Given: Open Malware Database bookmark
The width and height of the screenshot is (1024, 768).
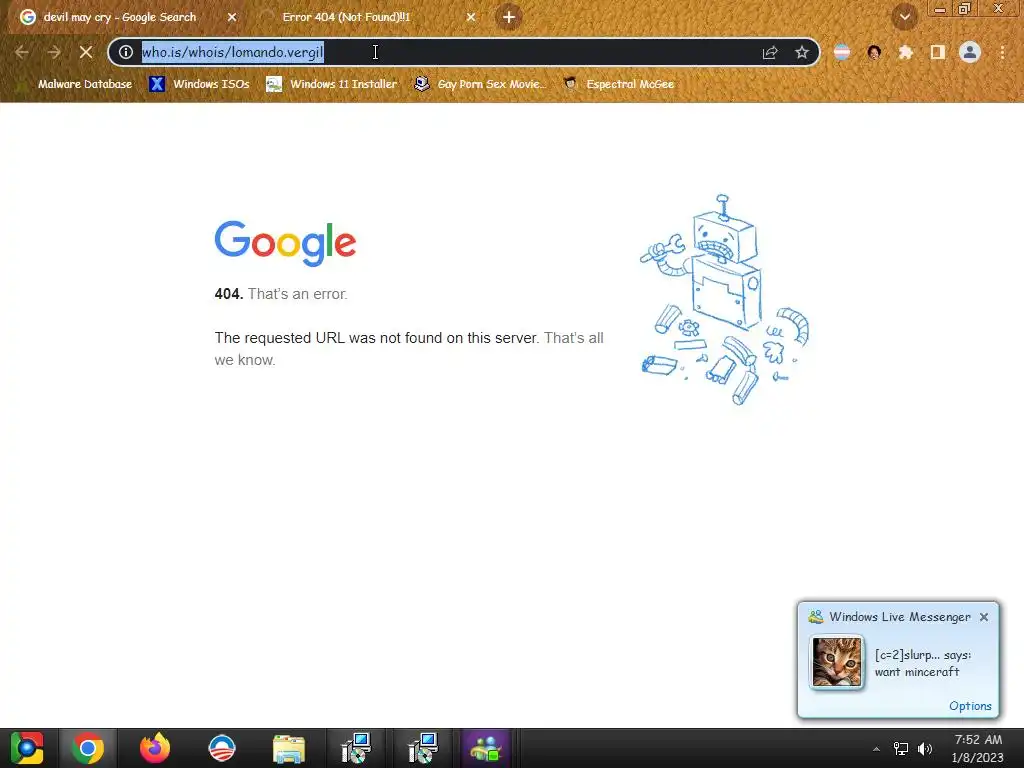Looking at the screenshot, I should (73, 84).
